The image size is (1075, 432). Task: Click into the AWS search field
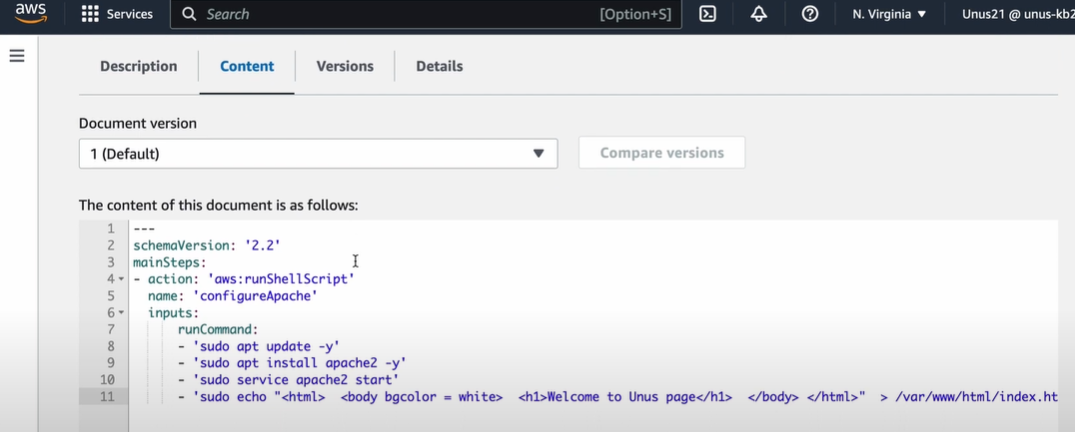pyautogui.click(x=426, y=14)
